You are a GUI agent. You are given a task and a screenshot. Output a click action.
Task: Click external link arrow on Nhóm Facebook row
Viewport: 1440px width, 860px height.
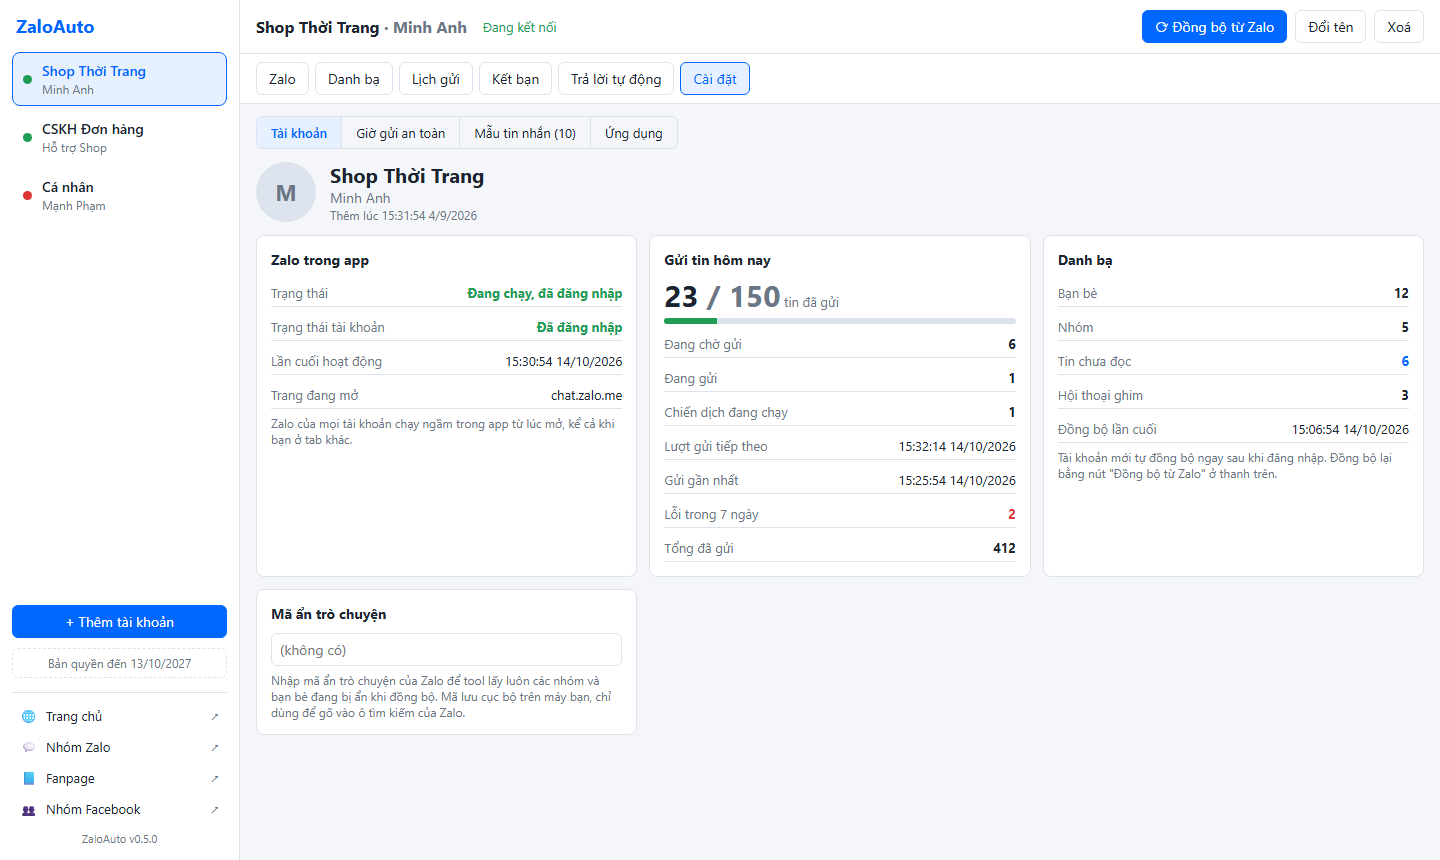(x=215, y=810)
